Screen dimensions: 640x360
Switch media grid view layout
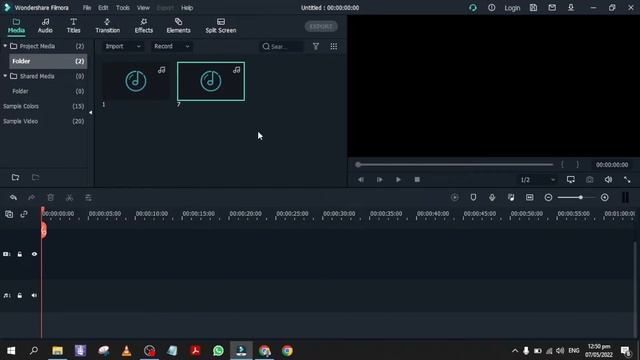333,47
